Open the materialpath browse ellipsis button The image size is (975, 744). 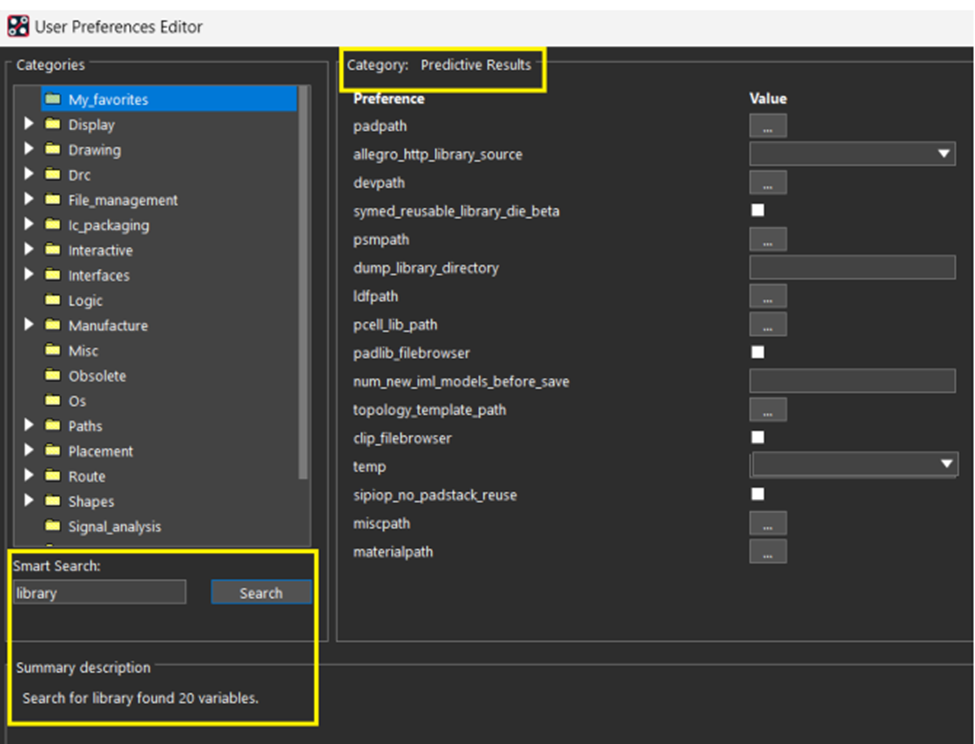click(x=767, y=552)
